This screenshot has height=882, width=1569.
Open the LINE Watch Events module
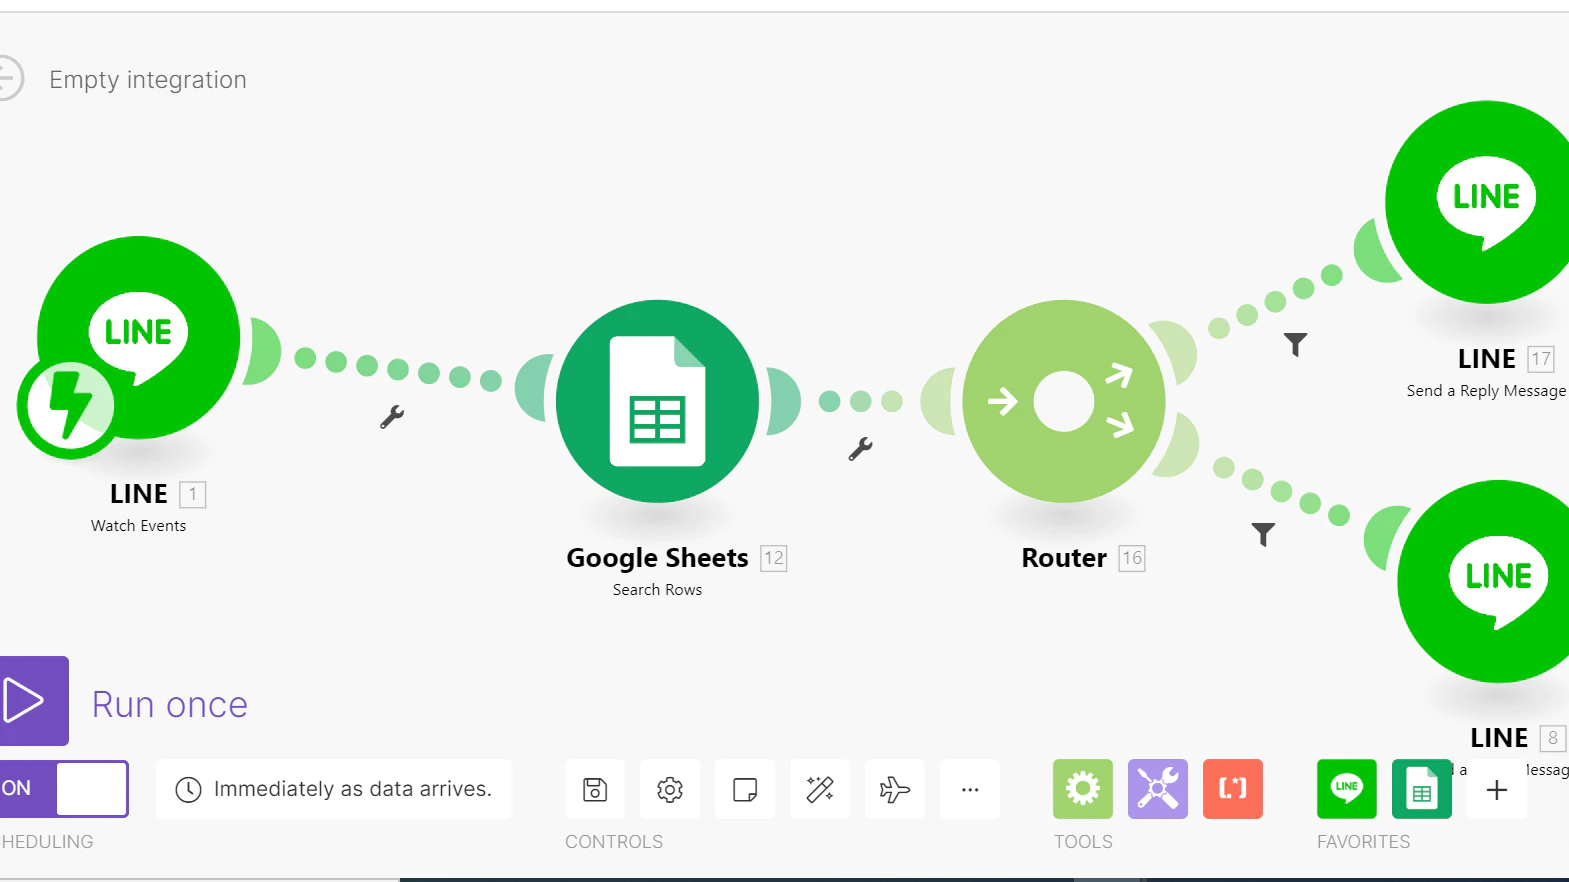pos(139,337)
